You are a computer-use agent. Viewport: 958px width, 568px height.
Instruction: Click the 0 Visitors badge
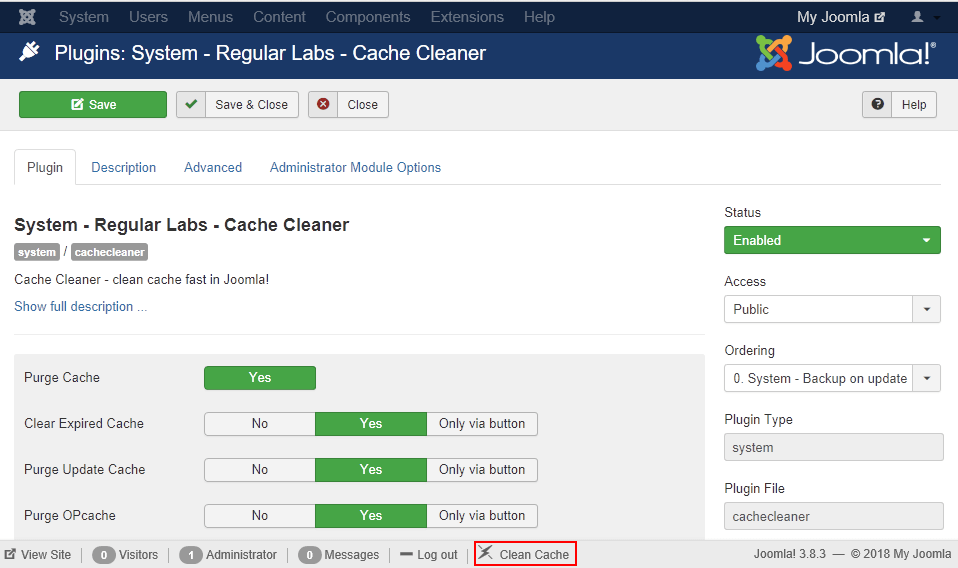pos(104,555)
